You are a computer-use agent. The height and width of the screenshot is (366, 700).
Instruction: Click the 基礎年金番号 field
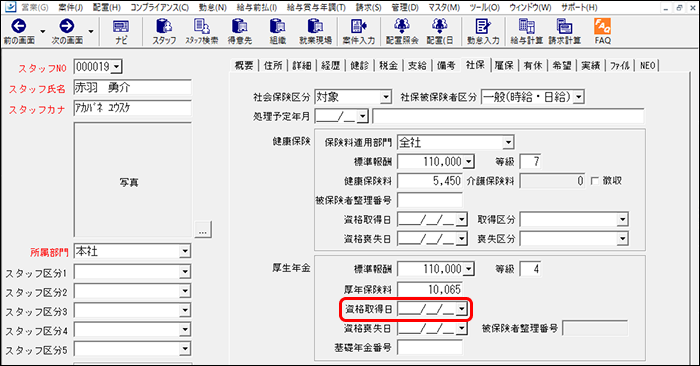429,347
